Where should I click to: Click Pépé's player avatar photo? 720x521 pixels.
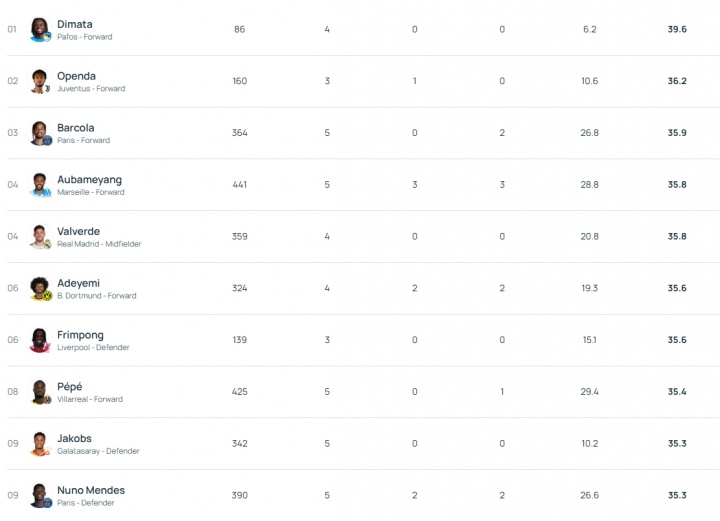coord(40,392)
